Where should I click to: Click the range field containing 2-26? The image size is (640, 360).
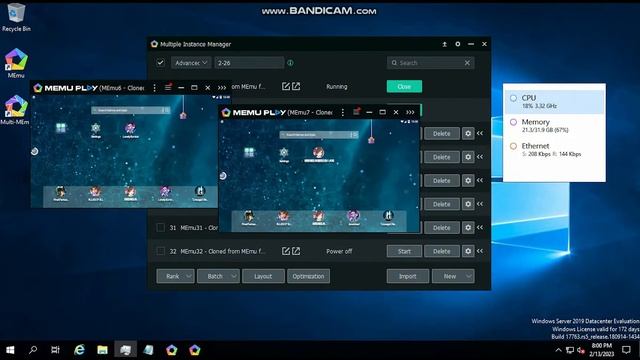click(249, 63)
